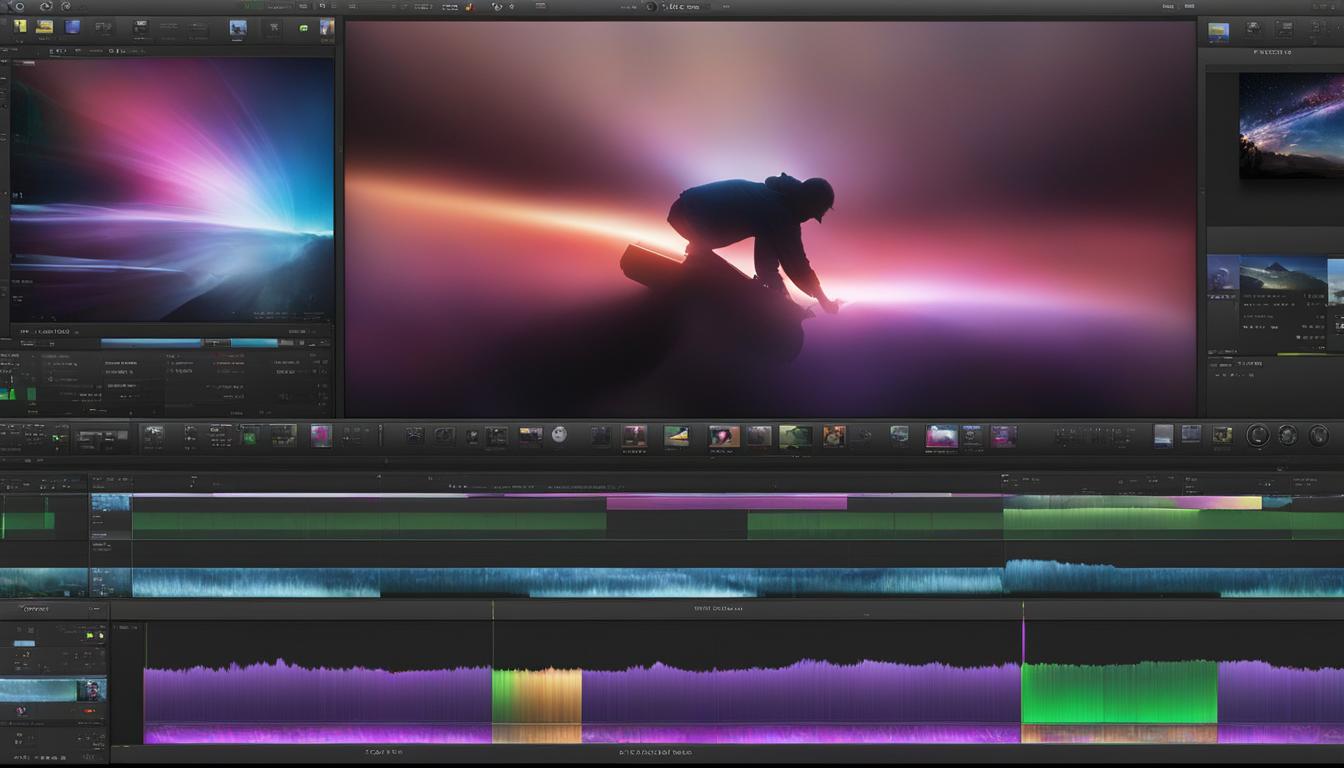Select the rewind loop icon at top left
Screen dimensions: 1344x768
44,8
